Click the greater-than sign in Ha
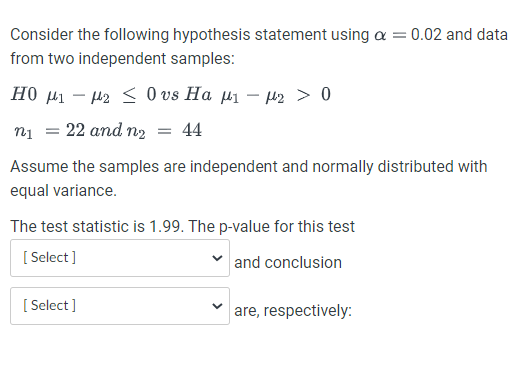This screenshot has width=515, height=381. pyautogui.click(x=303, y=95)
